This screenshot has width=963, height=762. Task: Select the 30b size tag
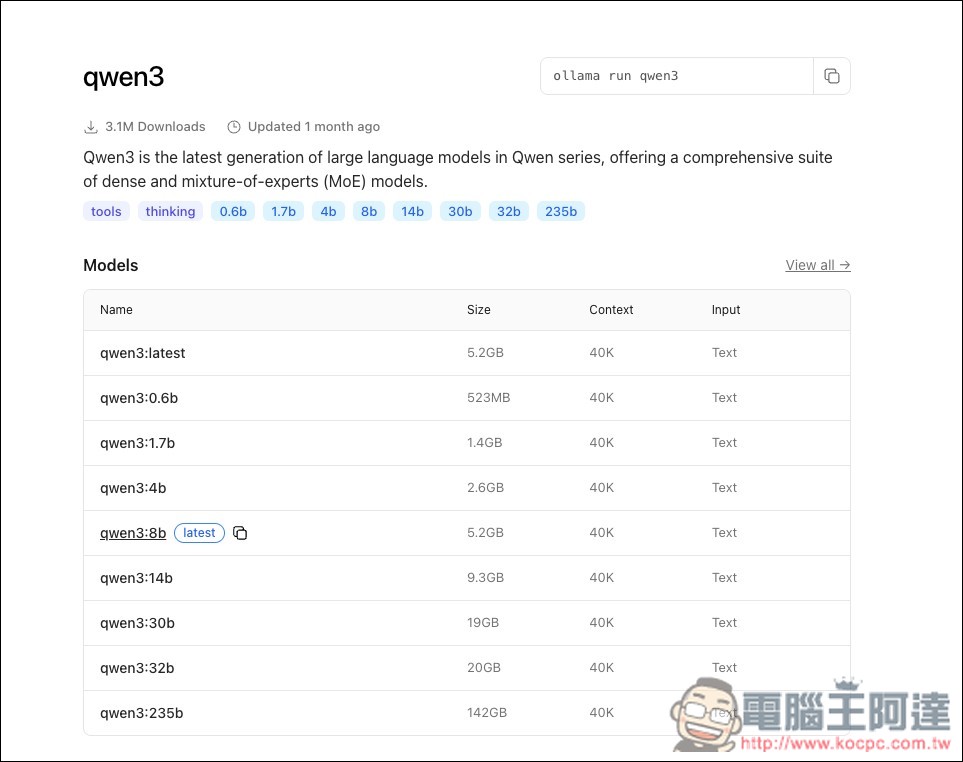[460, 211]
